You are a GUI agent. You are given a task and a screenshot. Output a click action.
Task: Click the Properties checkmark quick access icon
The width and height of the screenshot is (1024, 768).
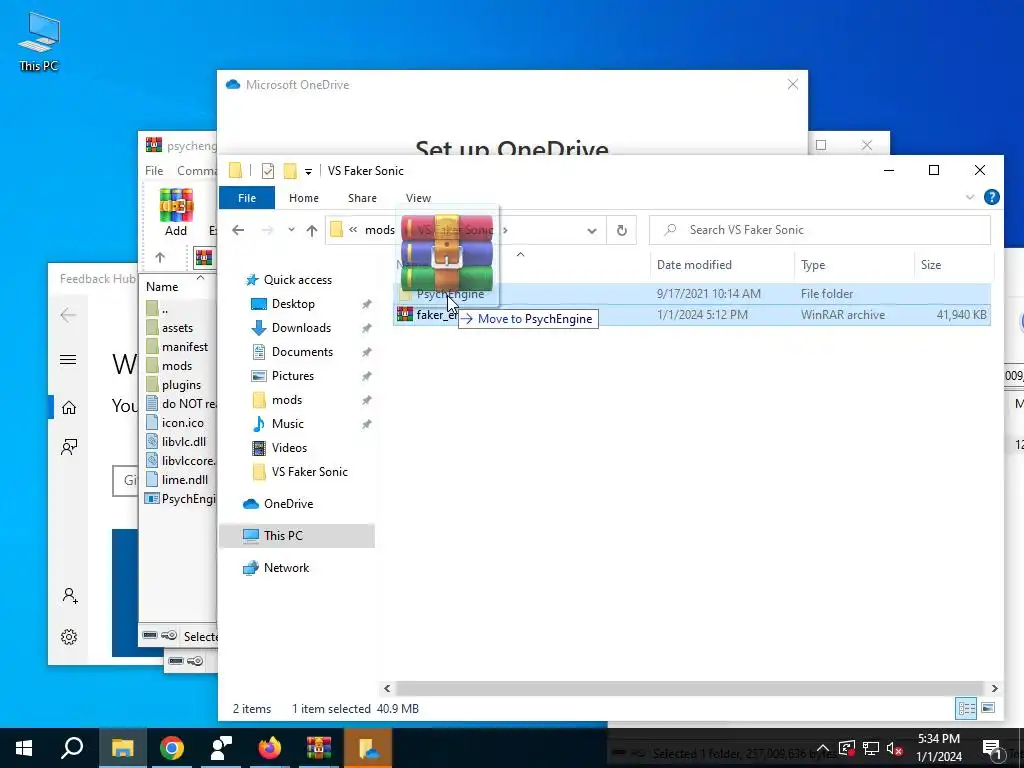(268, 171)
